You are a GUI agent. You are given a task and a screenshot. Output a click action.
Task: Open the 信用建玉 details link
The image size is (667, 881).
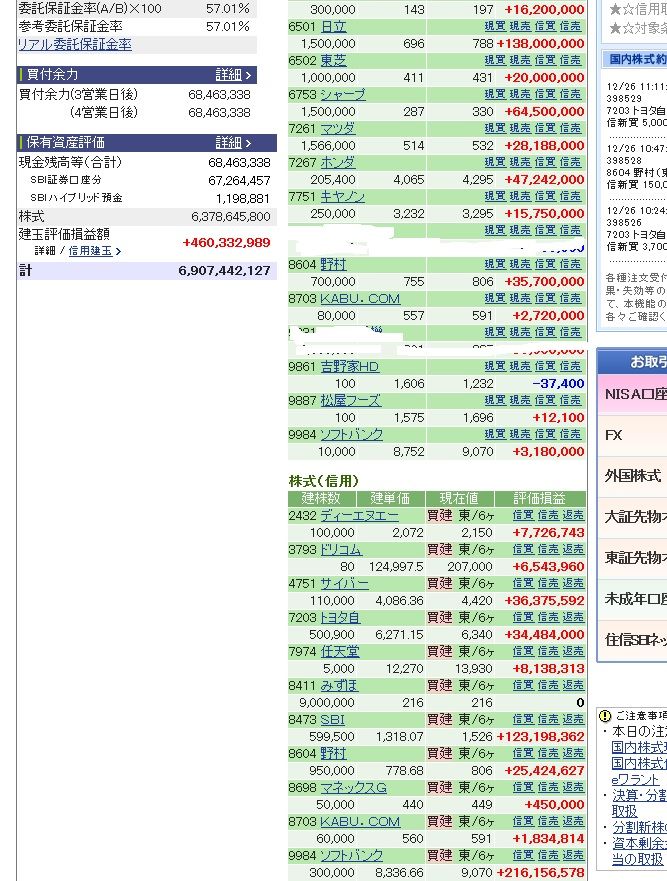[94, 251]
